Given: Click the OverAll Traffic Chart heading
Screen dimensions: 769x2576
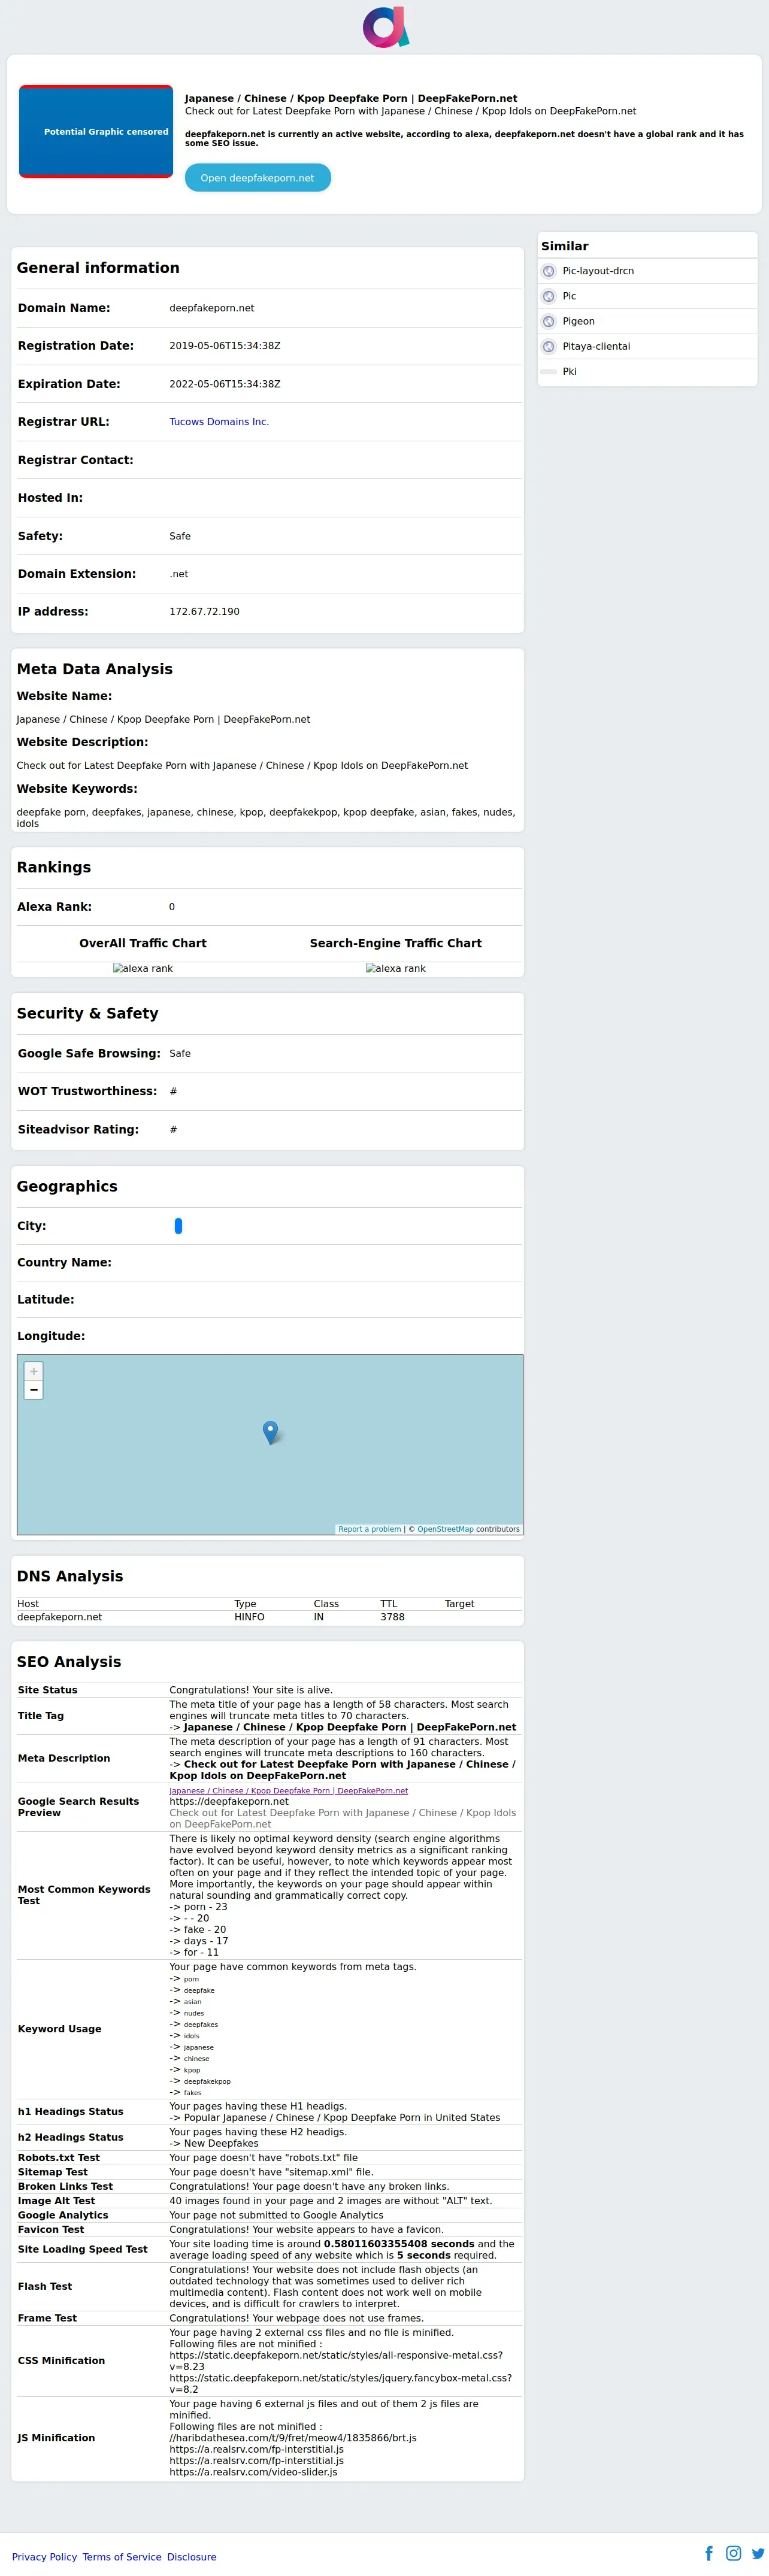Looking at the screenshot, I should tap(143, 943).
